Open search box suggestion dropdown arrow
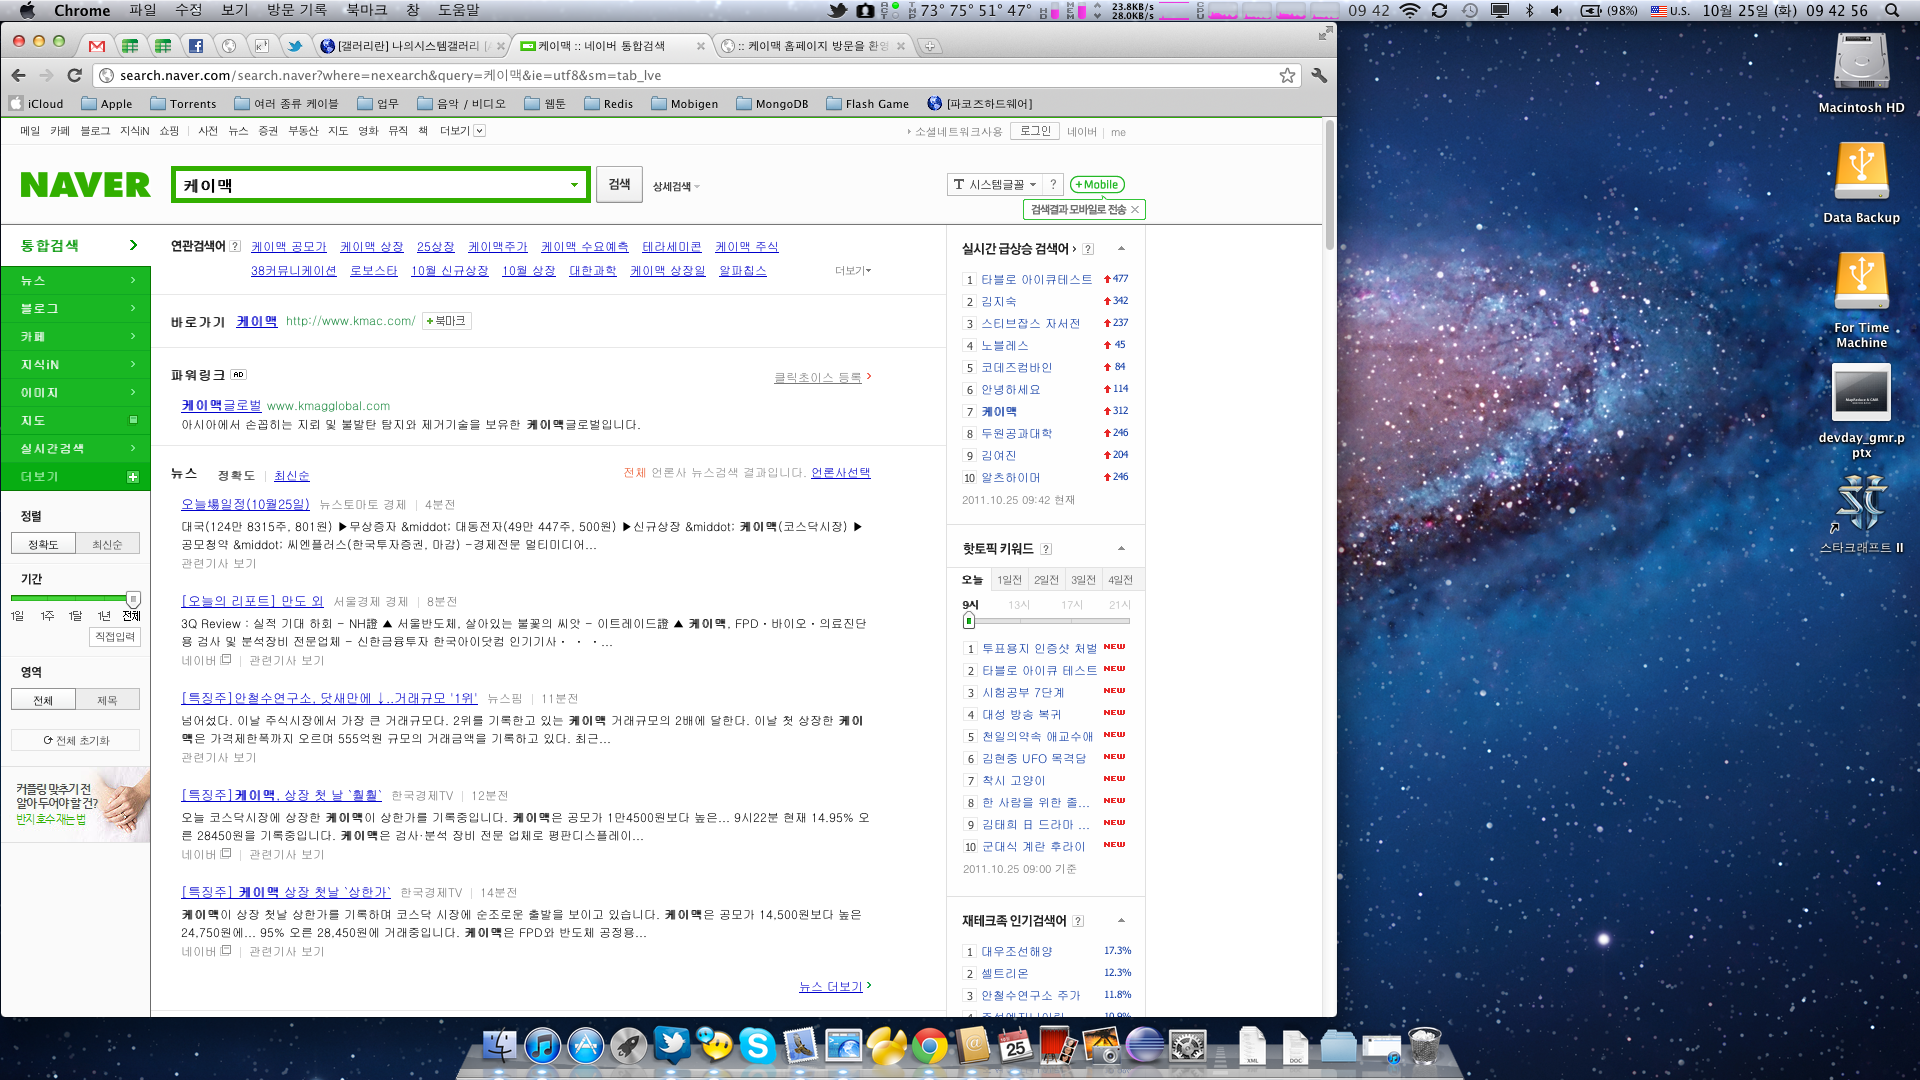 (x=574, y=185)
